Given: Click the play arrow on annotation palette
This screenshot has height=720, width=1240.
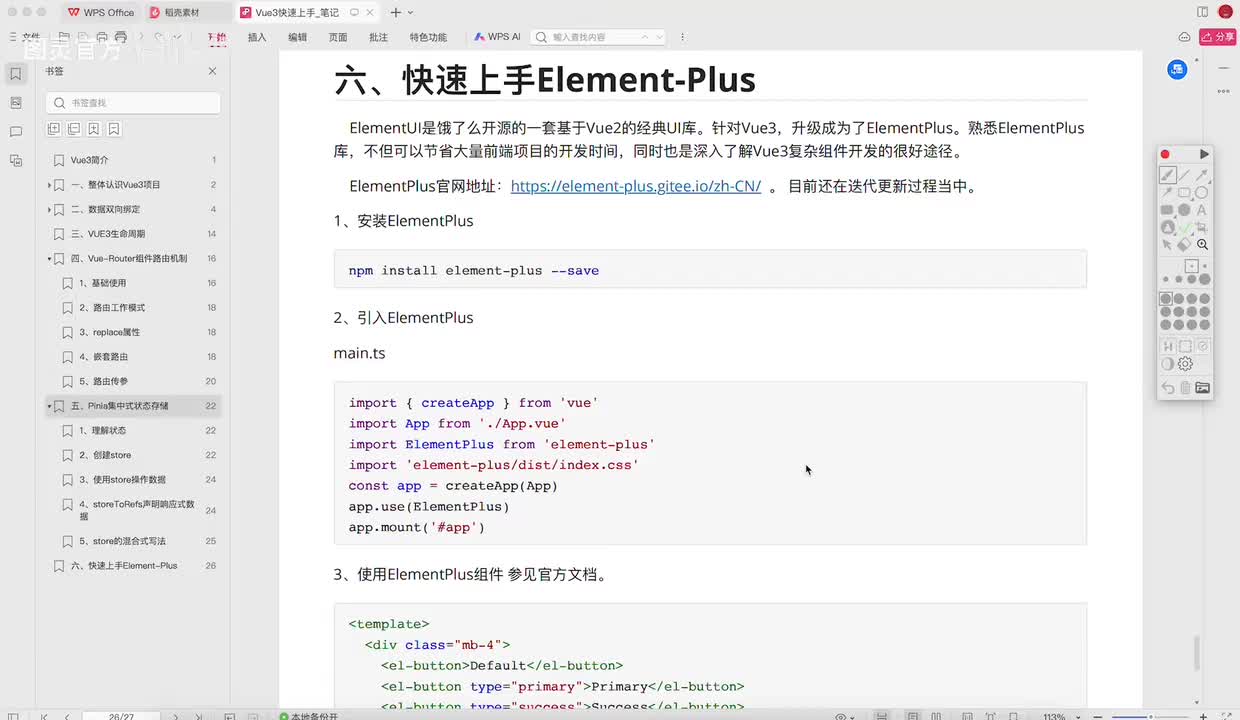Looking at the screenshot, I should (1204, 154).
